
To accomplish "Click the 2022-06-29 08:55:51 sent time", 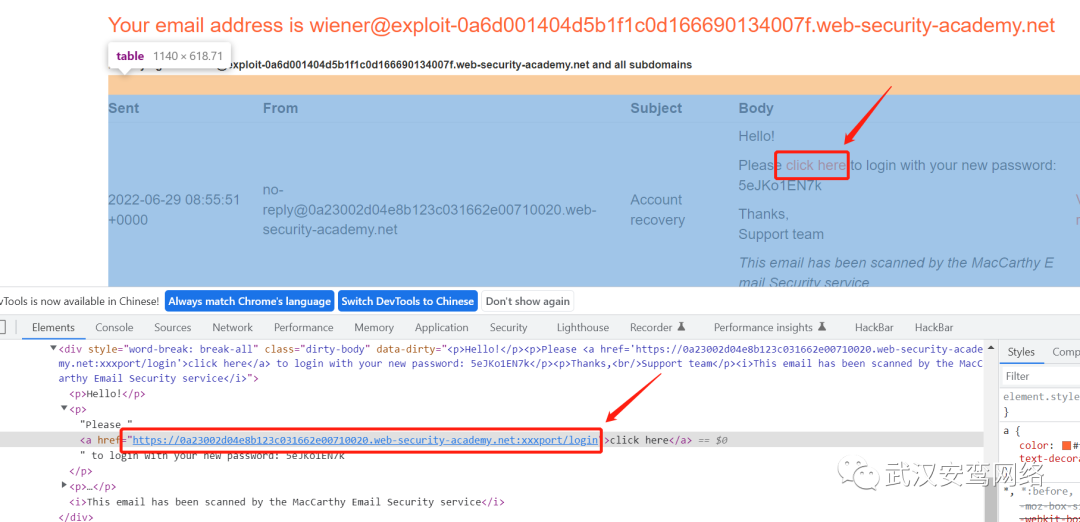I will click(174, 210).
